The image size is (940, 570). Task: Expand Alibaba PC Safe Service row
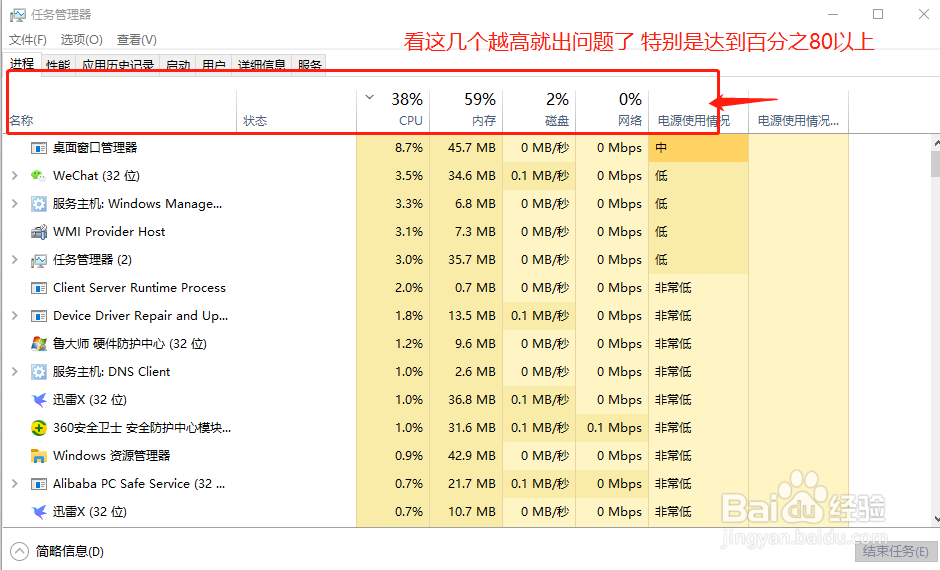(x=15, y=484)
